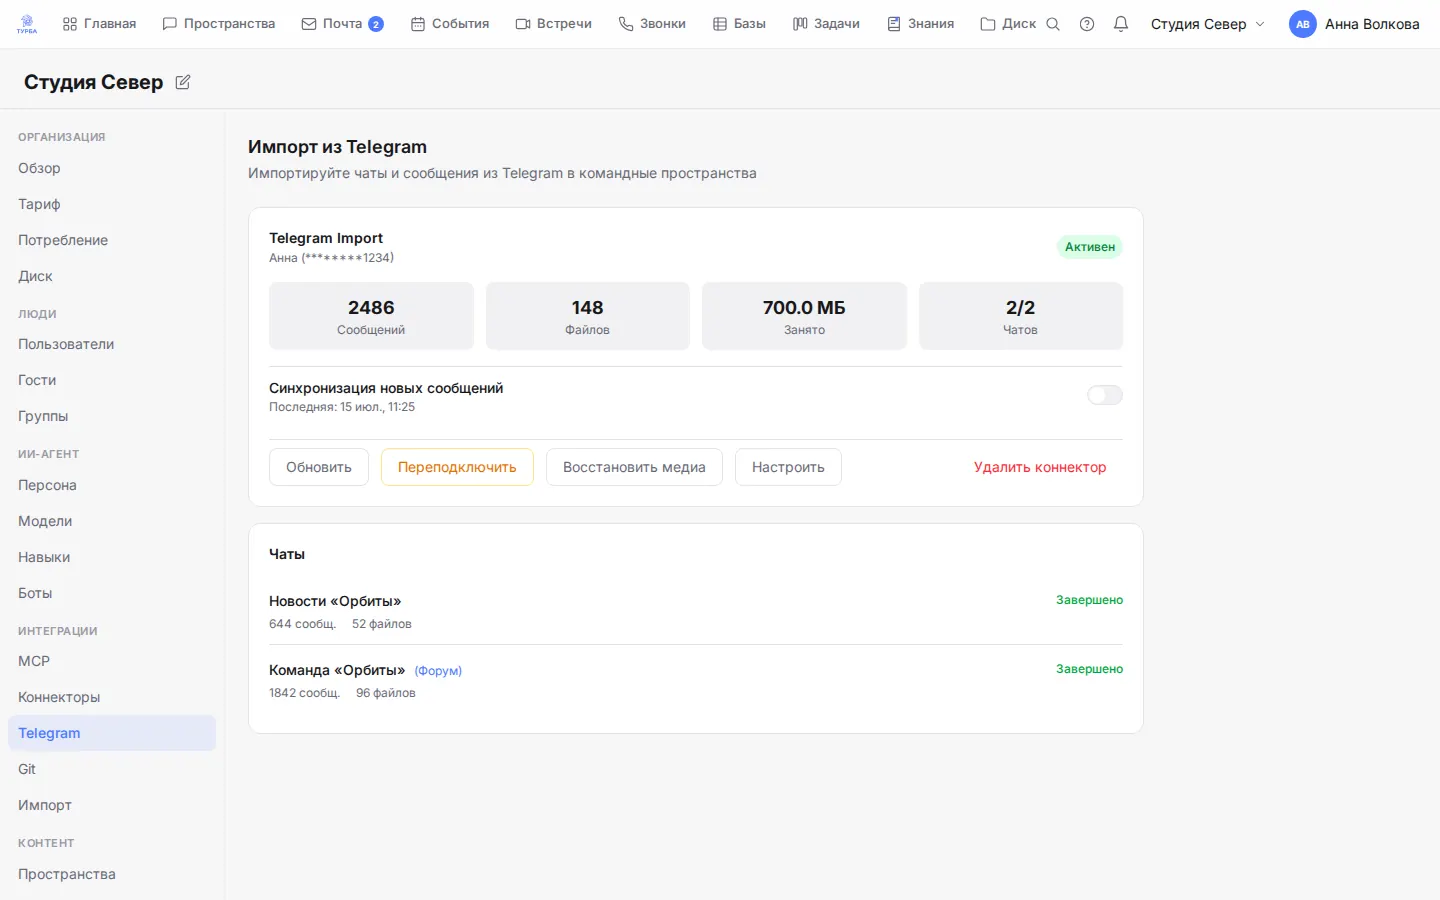Click the Турба logo in top-left corner

tap(27, 24)
